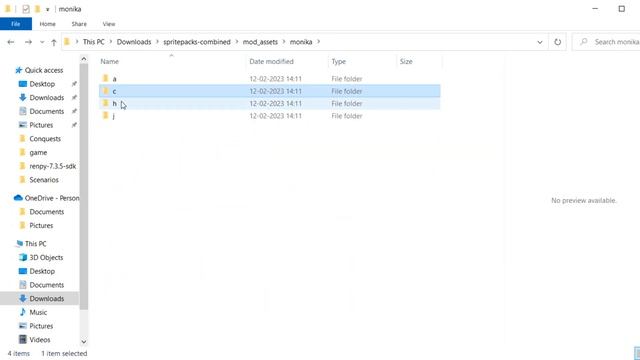The height and width of the screenshot is (360, 640).
Task: Click mod_assets in the address breadcrumb
Action: pyautogui.click(x=260, y=42)
